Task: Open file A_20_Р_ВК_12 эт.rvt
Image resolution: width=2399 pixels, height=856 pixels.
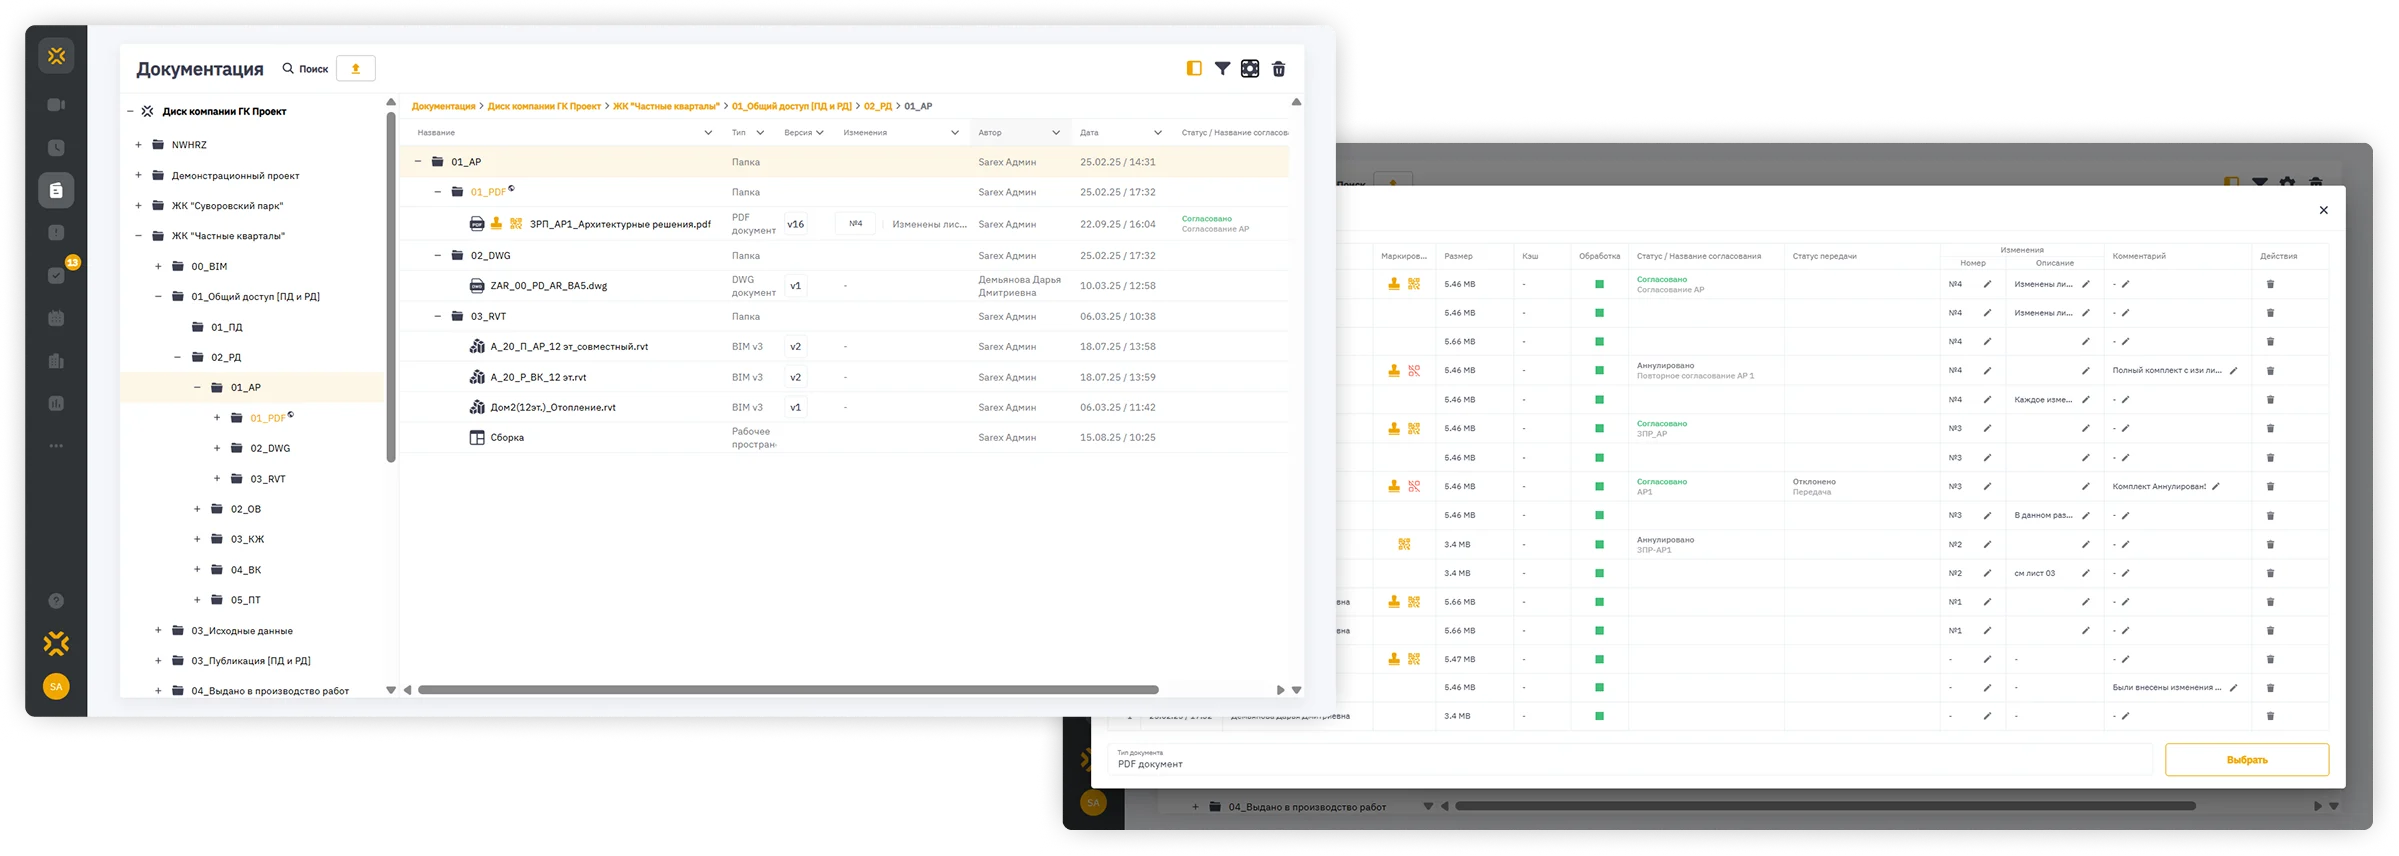Action: [538, 377]
